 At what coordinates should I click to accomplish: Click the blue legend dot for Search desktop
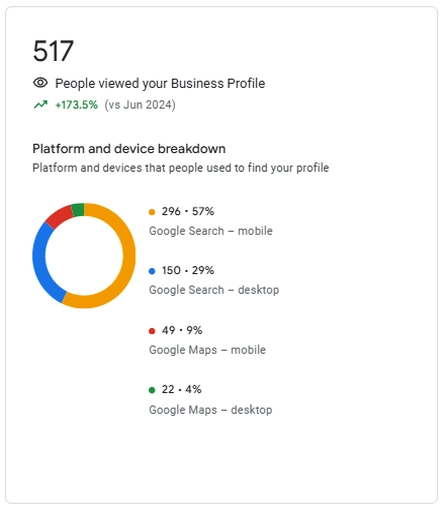(152, 271)
